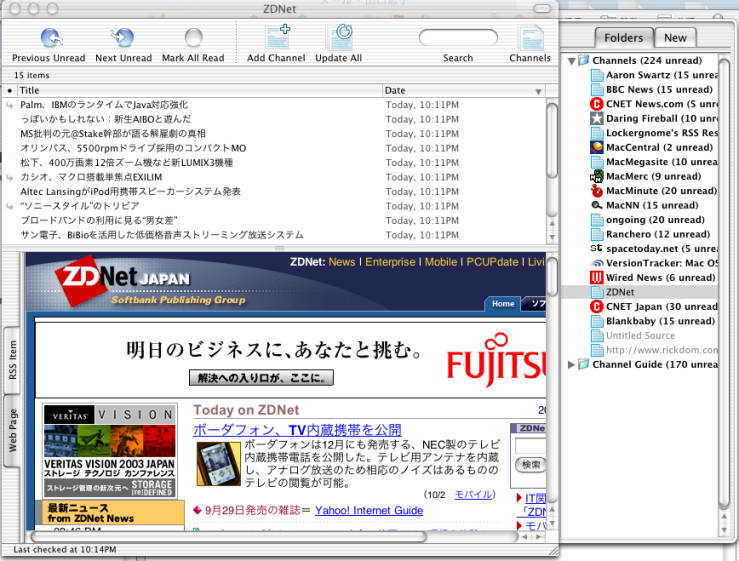739x561 pixels.
Task: Select the Web Page side tab
Action: coord(13,430)
